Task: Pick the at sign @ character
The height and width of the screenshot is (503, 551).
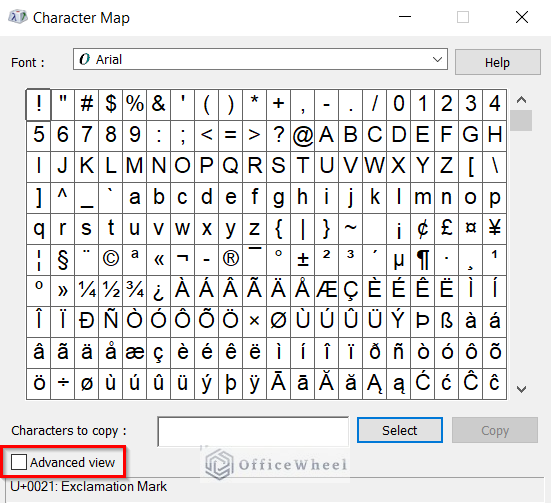Action: tap(303, 136)
